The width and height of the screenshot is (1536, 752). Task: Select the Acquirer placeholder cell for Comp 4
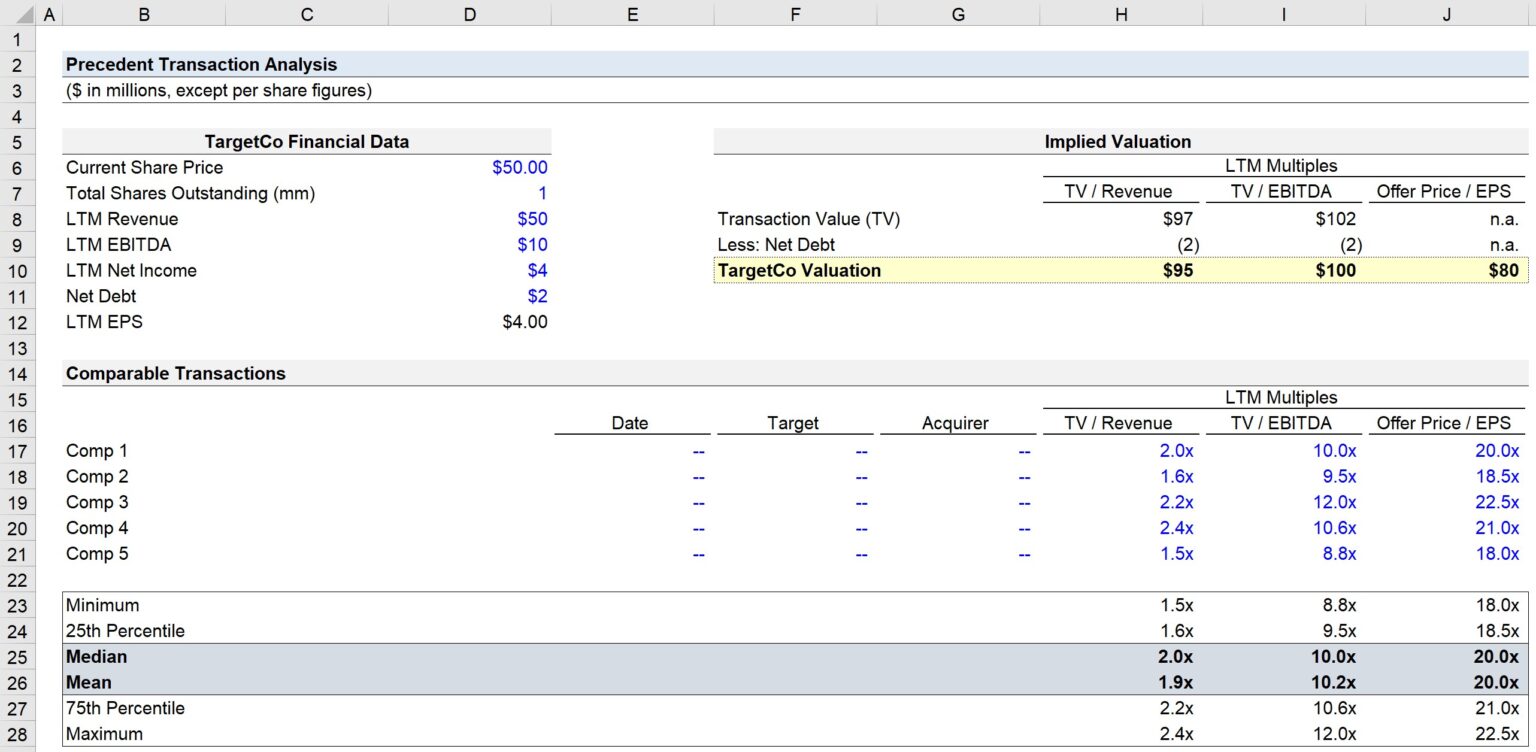(957, 528)
